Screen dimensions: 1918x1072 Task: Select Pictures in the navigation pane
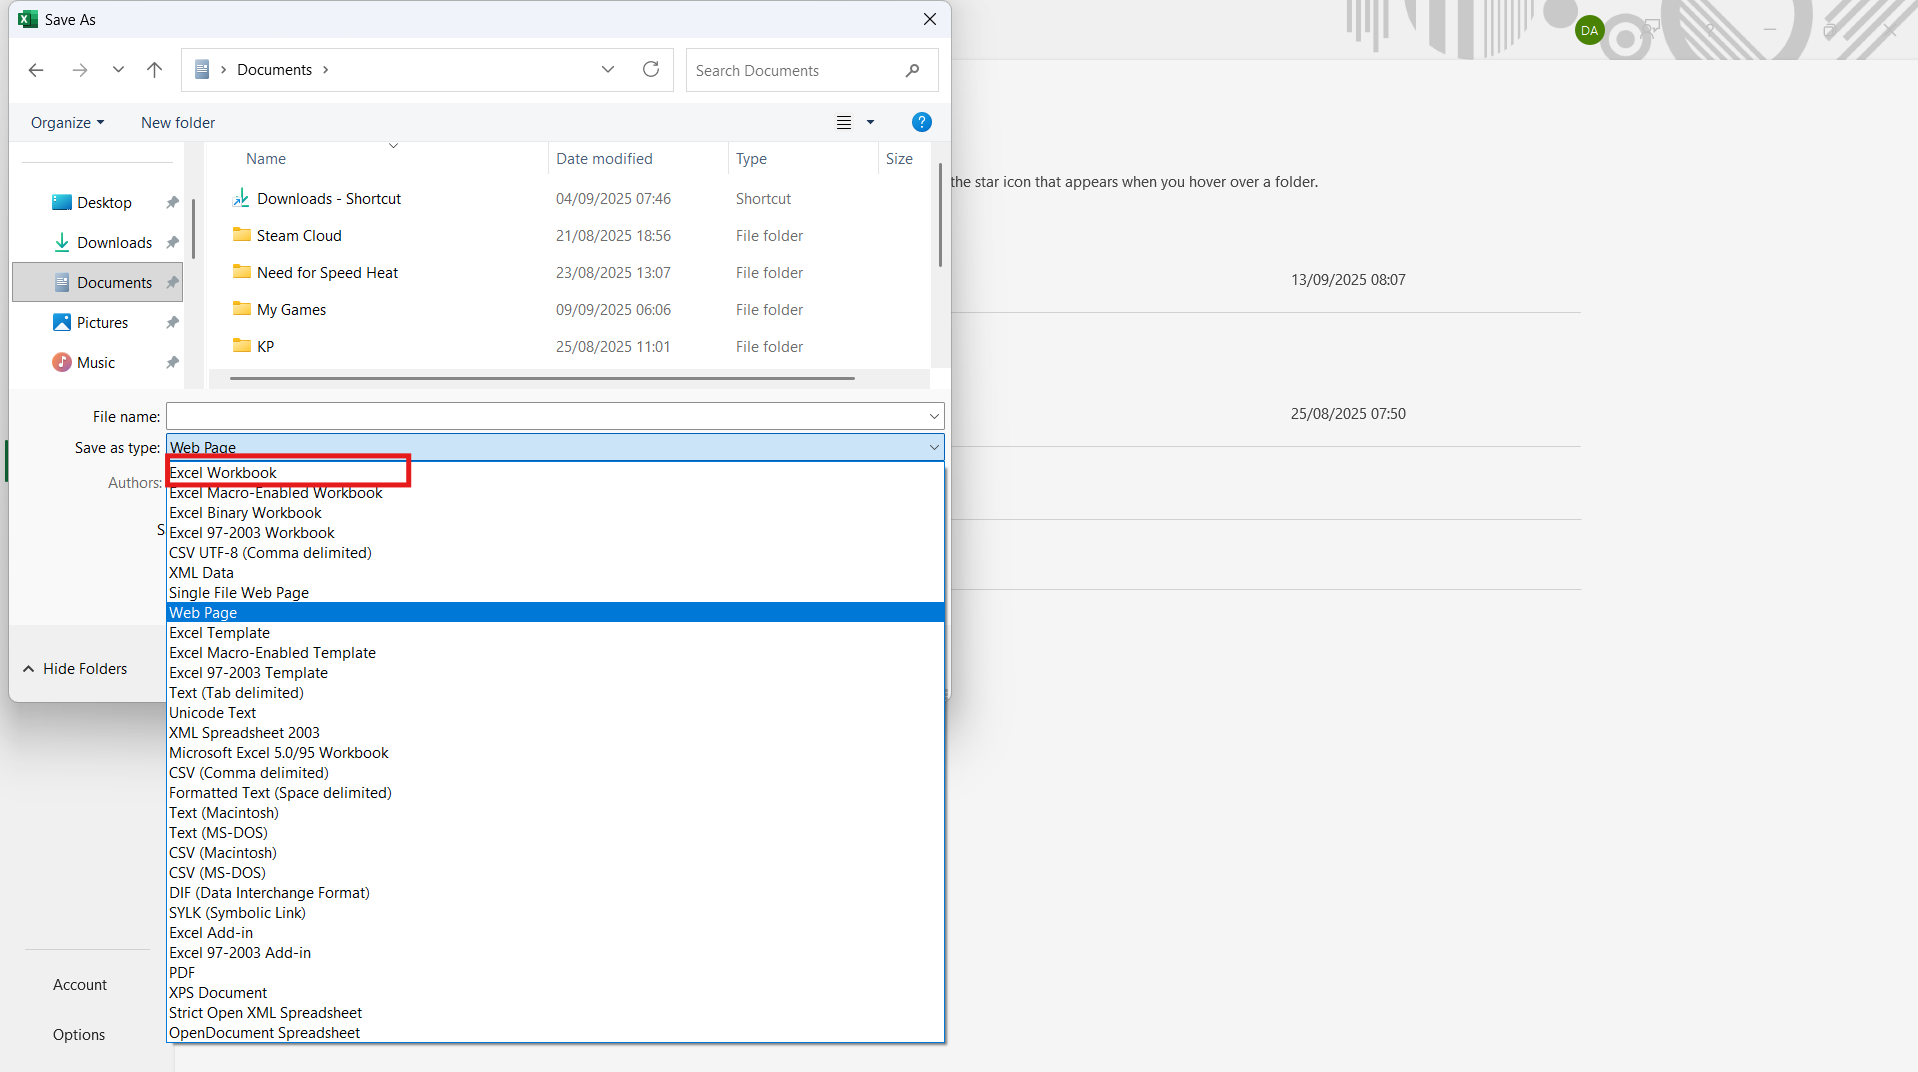pos(102,322)
